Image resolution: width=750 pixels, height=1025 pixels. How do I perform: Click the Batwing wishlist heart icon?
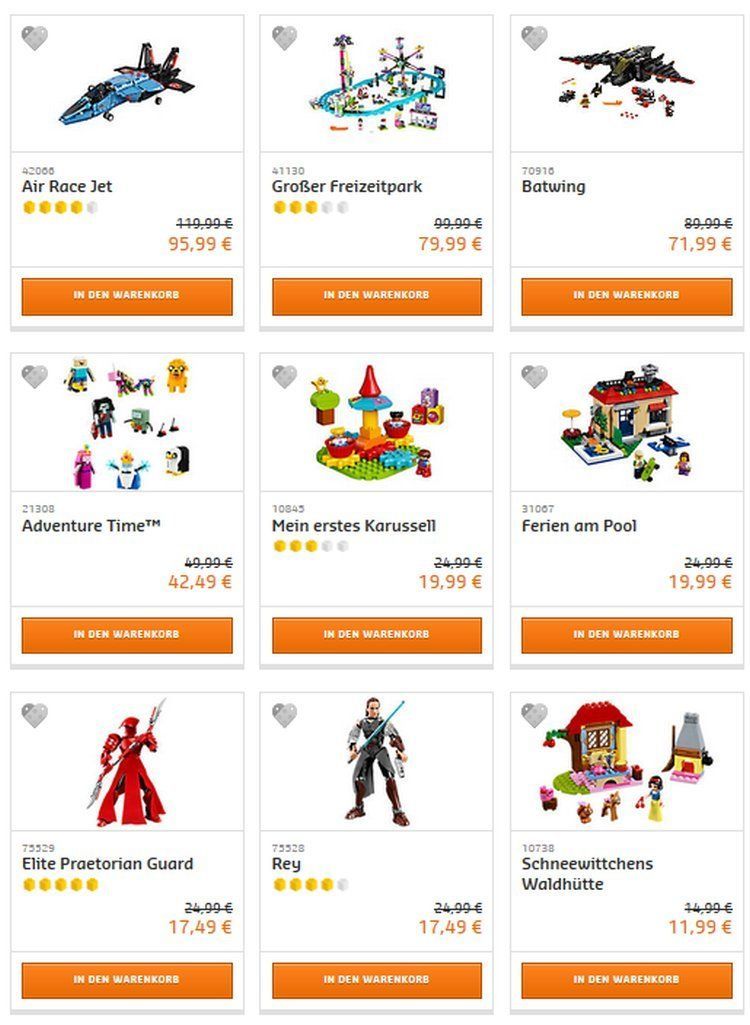click(x=535, y=38)
